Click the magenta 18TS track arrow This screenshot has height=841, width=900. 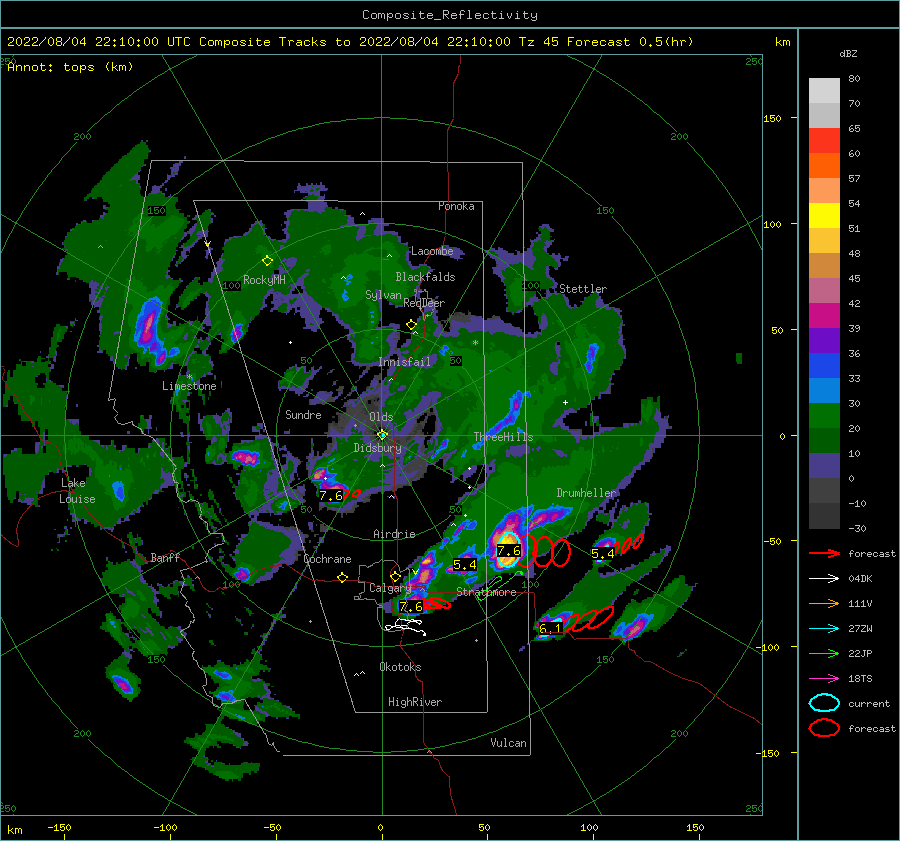(824, 679)
